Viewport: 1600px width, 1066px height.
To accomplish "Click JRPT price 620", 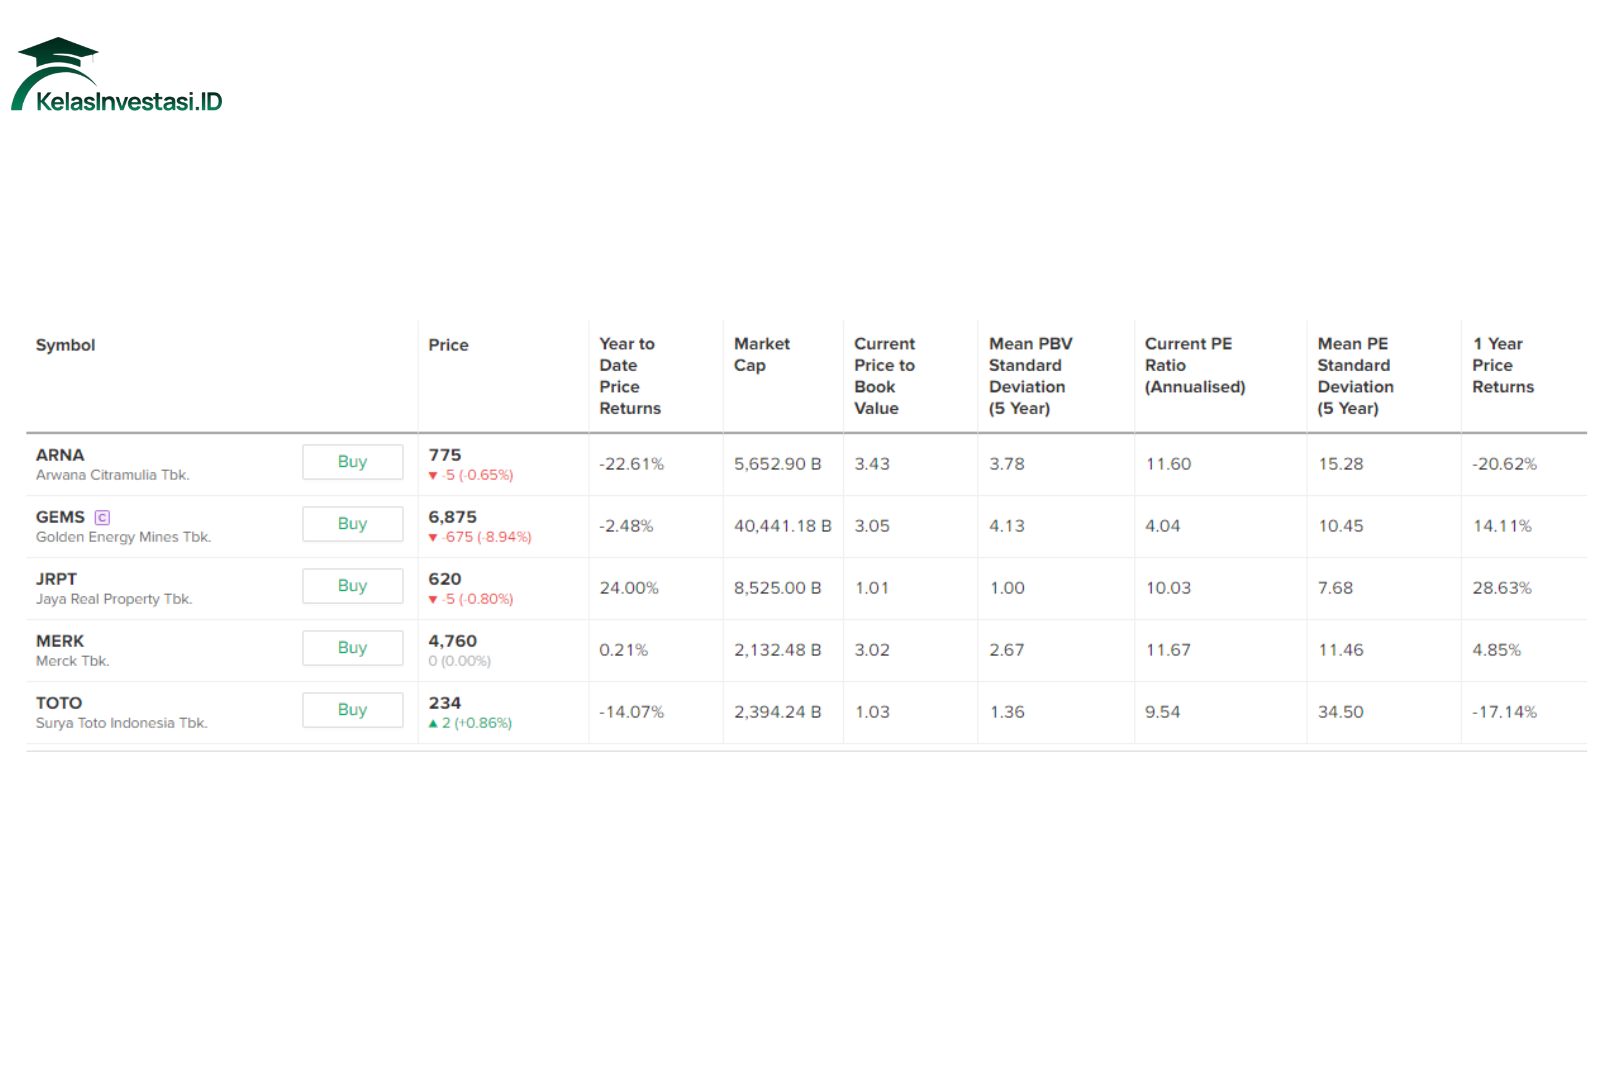I will point(445,579).
